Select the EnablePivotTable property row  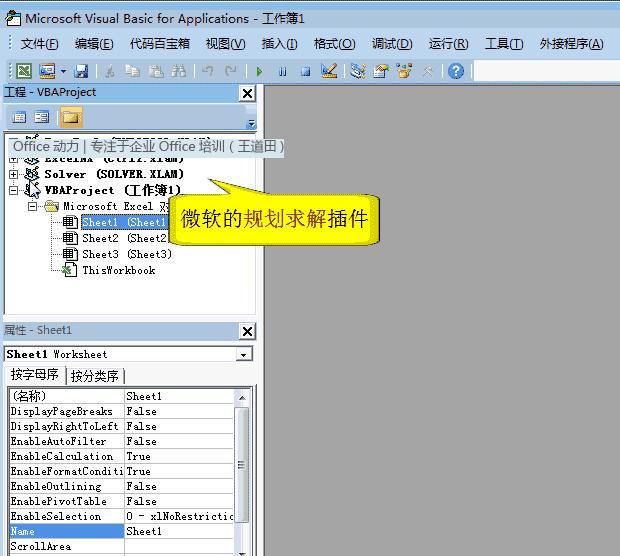pyautogui.click(x=122, y=501)
